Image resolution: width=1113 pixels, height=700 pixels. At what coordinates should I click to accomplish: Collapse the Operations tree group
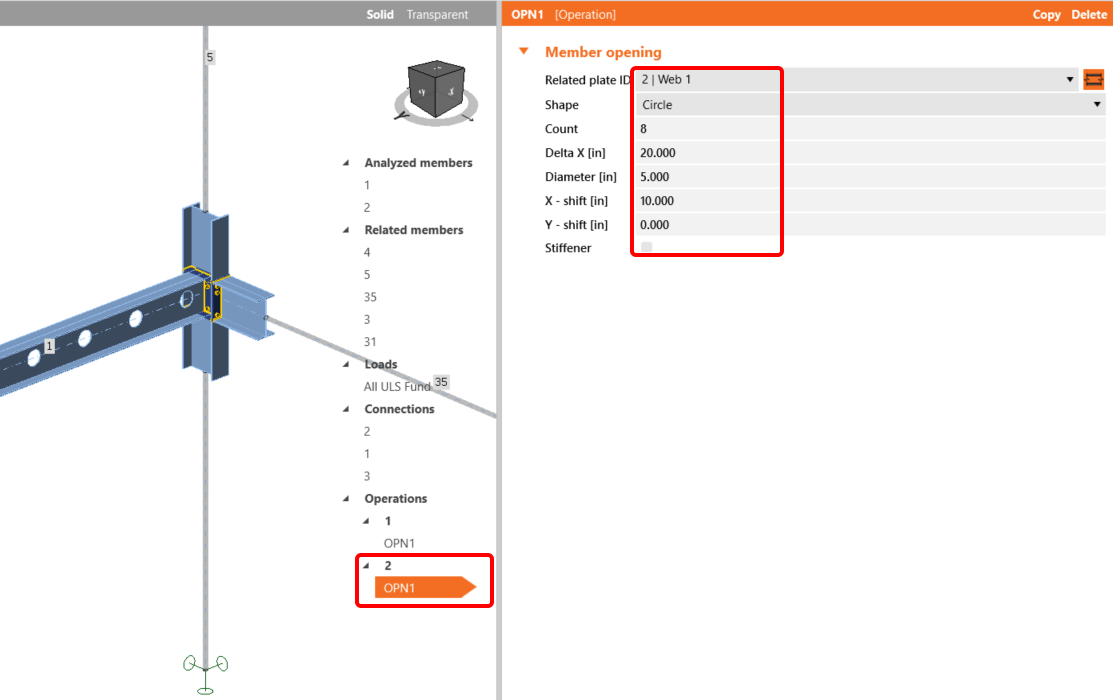point(346,498)
